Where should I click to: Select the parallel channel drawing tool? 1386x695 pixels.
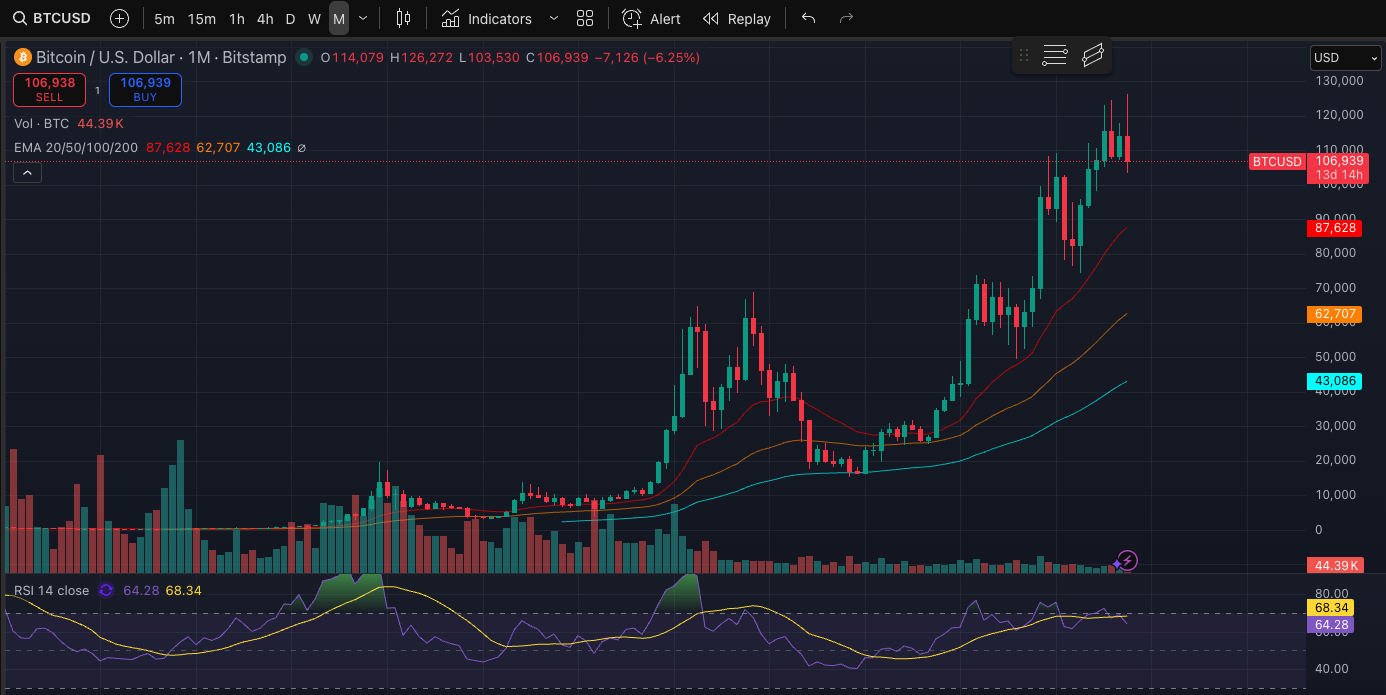[x=1092, y=55]
